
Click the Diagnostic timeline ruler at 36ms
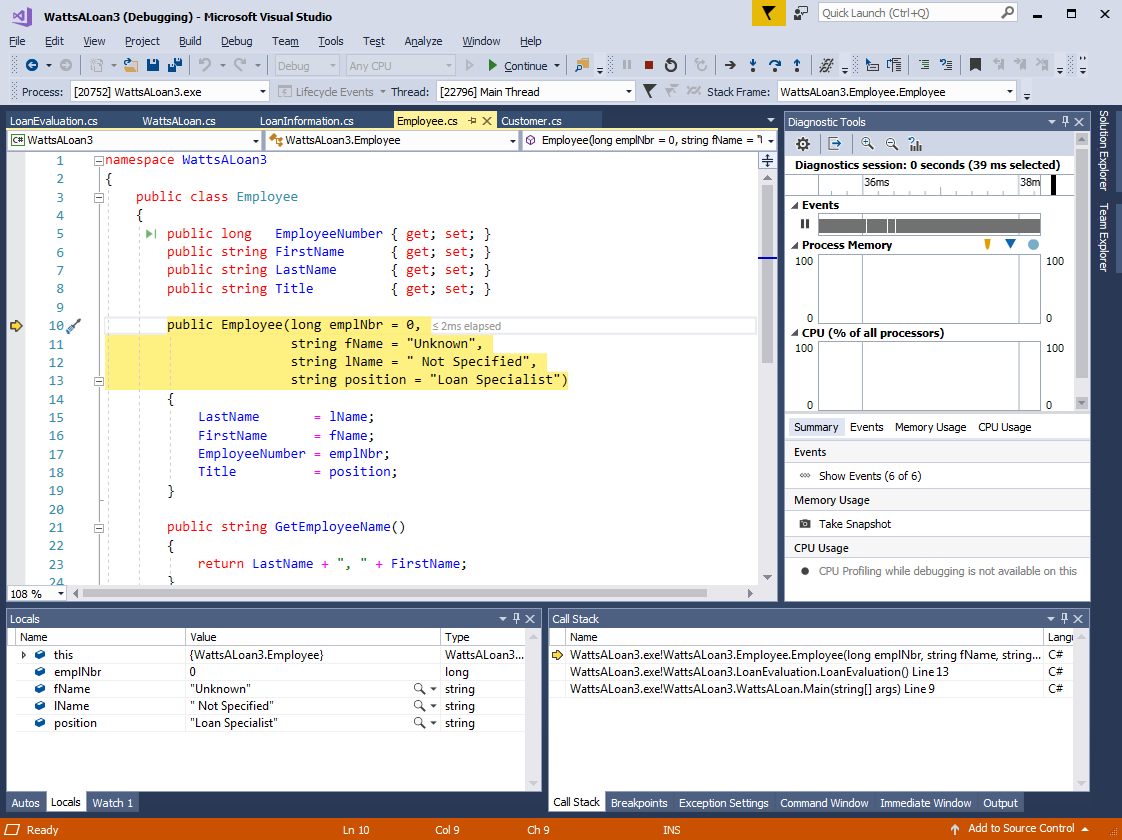877,182
